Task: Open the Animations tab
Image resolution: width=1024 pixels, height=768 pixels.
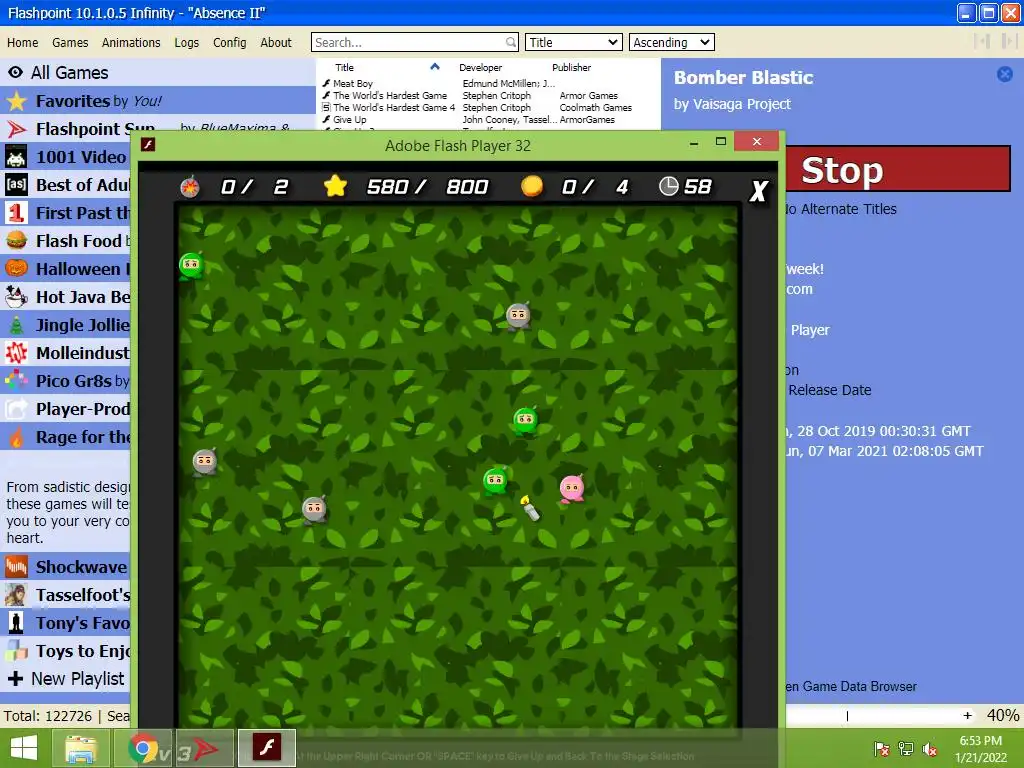Action: [x=131, y=42]
